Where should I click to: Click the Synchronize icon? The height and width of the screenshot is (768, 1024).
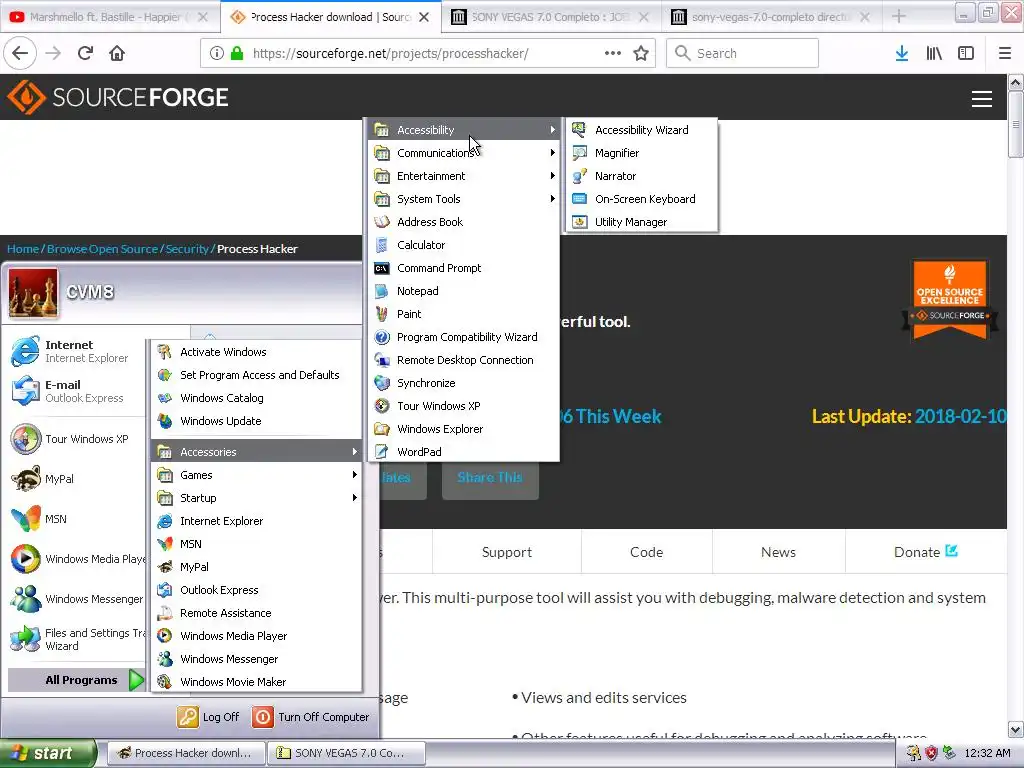click(382, 383)
